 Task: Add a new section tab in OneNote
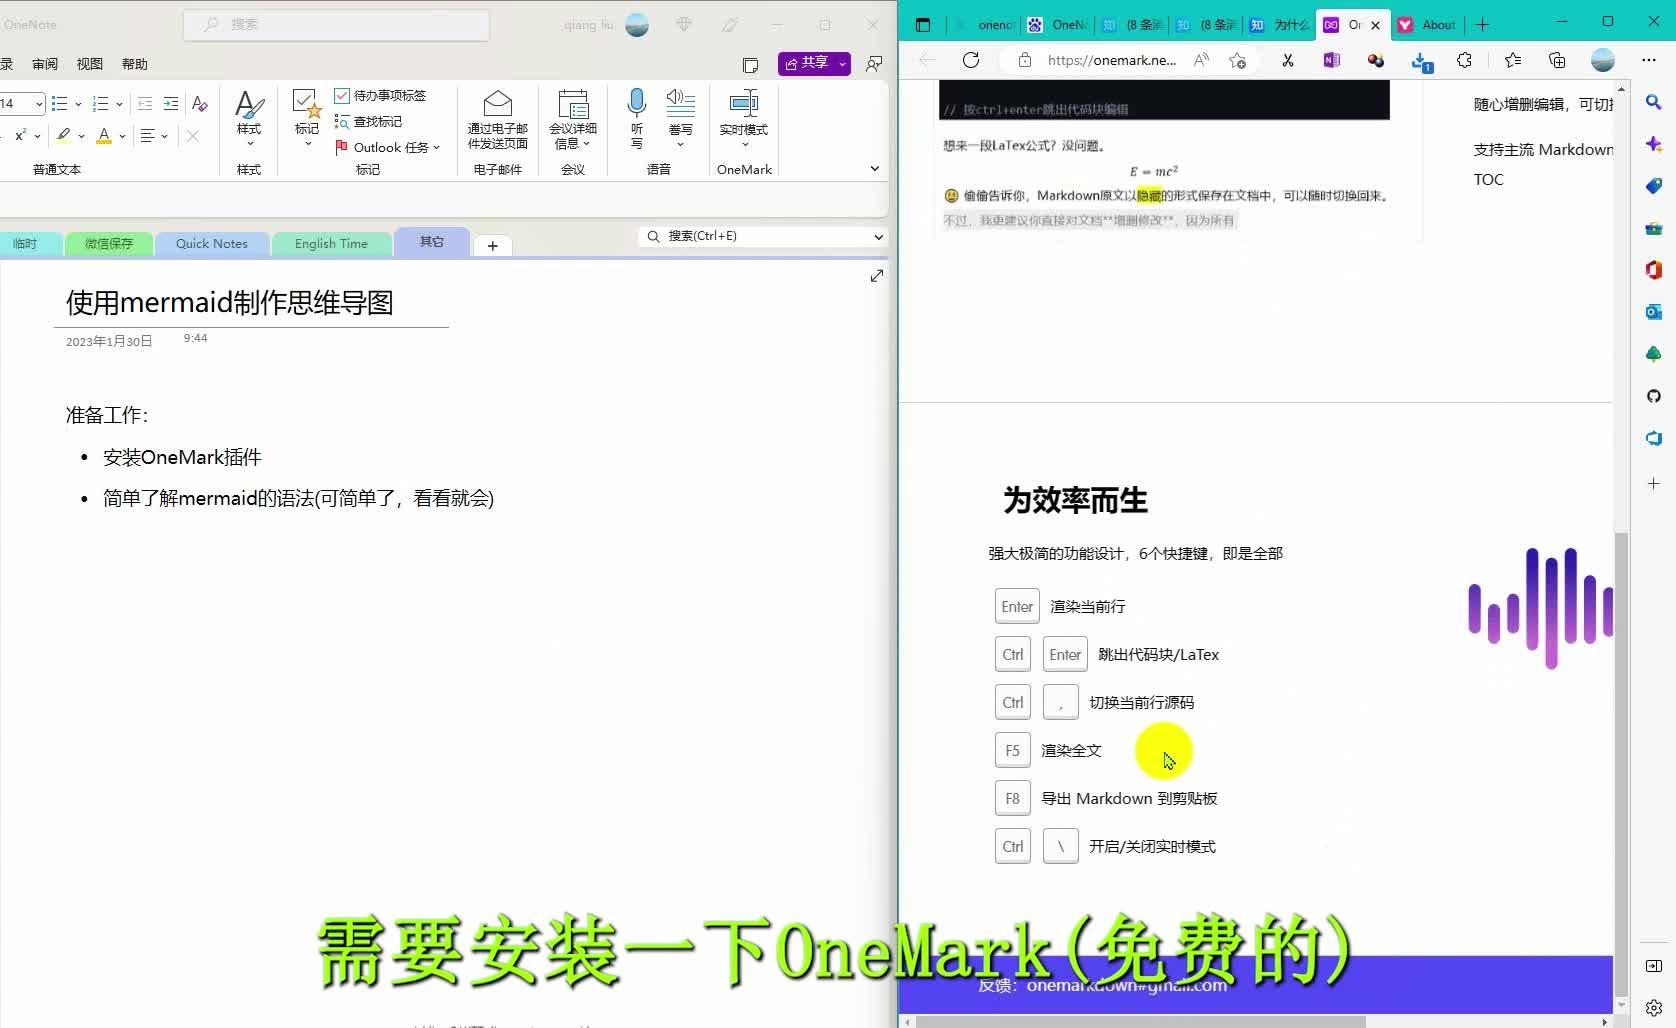(492, 245)
